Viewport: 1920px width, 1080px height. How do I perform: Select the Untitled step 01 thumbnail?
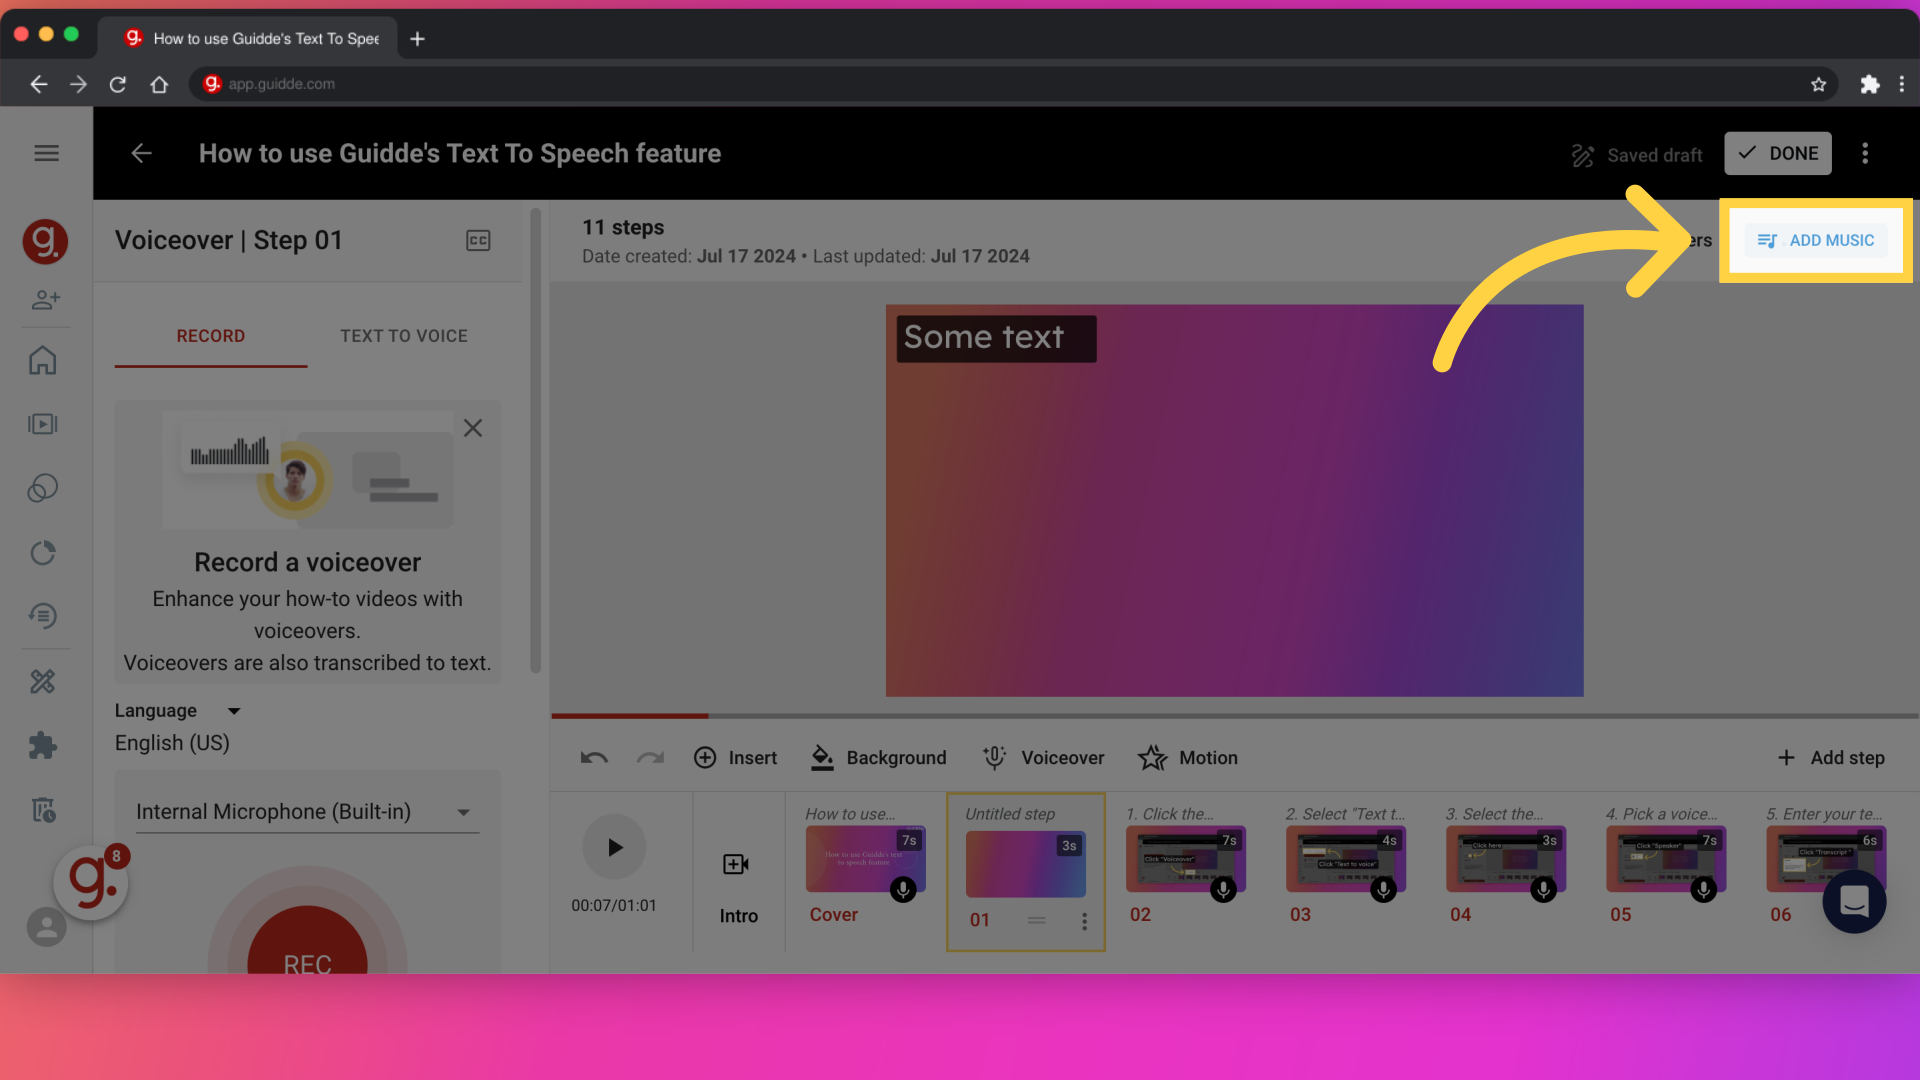pos(1026,864)
